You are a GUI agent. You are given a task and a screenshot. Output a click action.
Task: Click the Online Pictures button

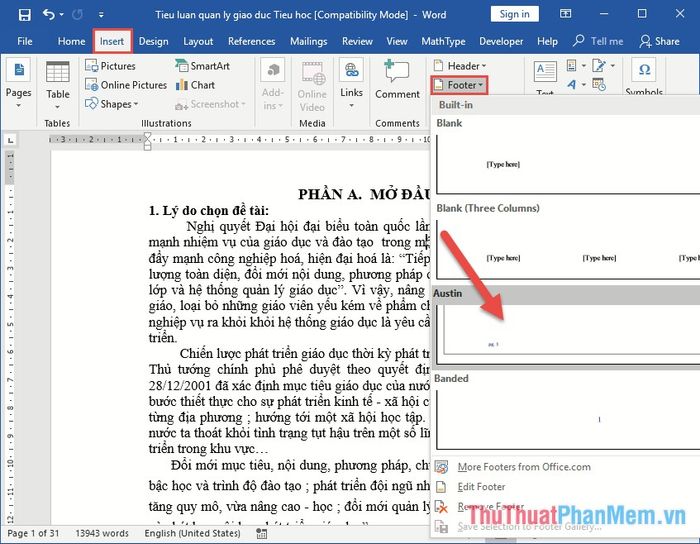125,85
